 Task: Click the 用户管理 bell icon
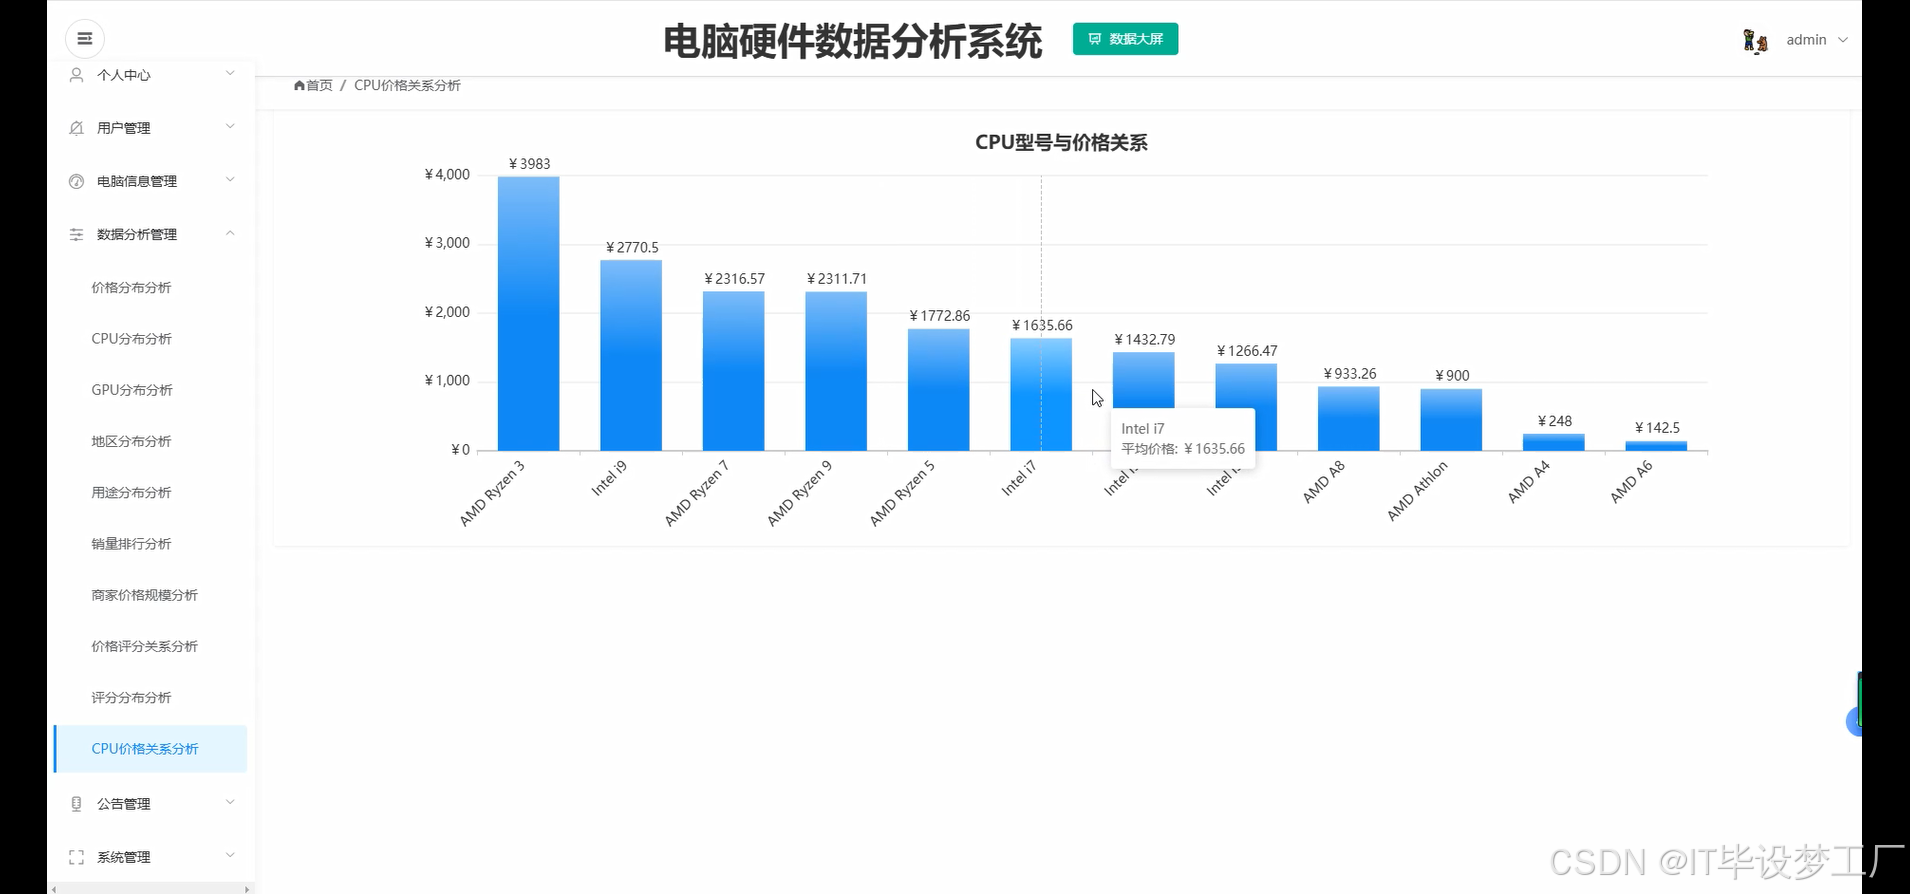(x=76, y=128)
